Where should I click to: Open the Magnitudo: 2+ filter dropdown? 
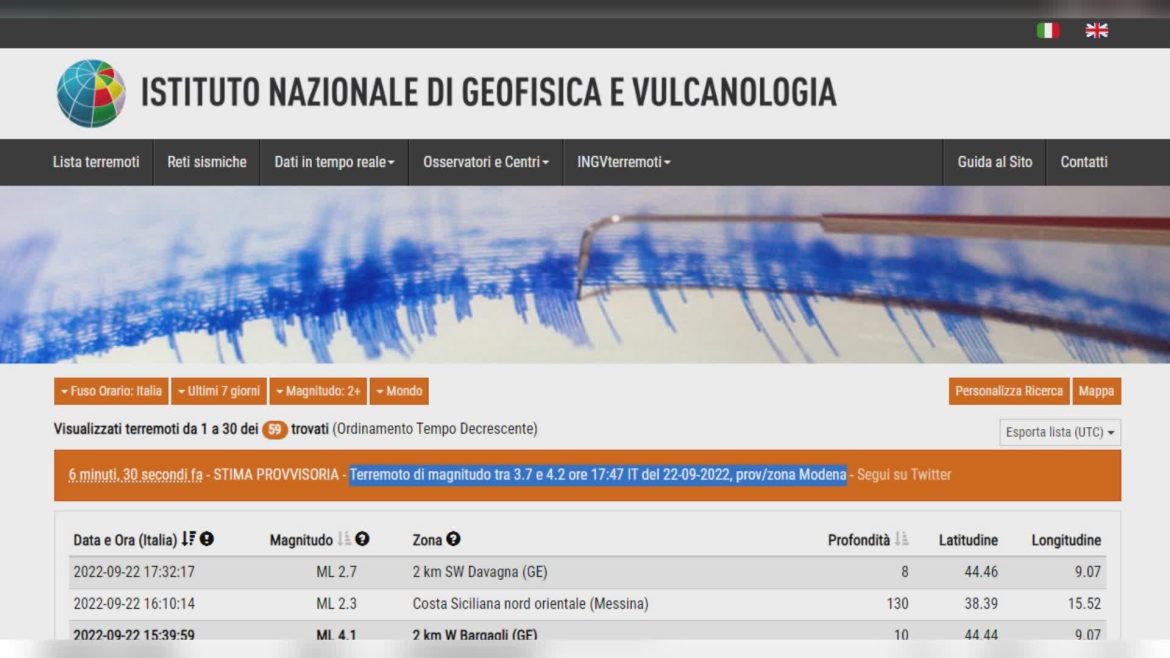317,391
